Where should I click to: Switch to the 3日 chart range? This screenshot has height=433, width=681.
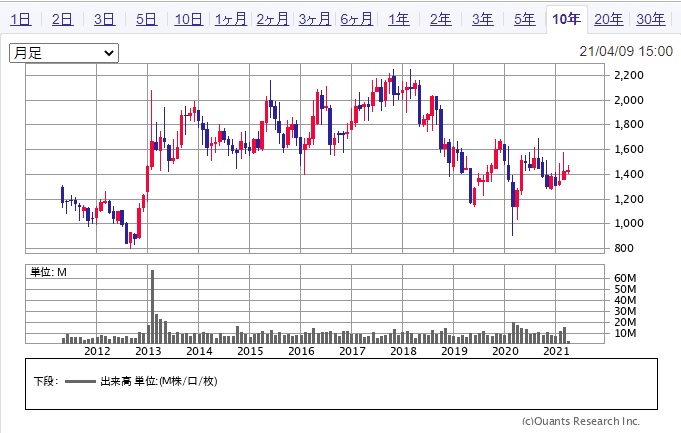click(x=105, y=19)
